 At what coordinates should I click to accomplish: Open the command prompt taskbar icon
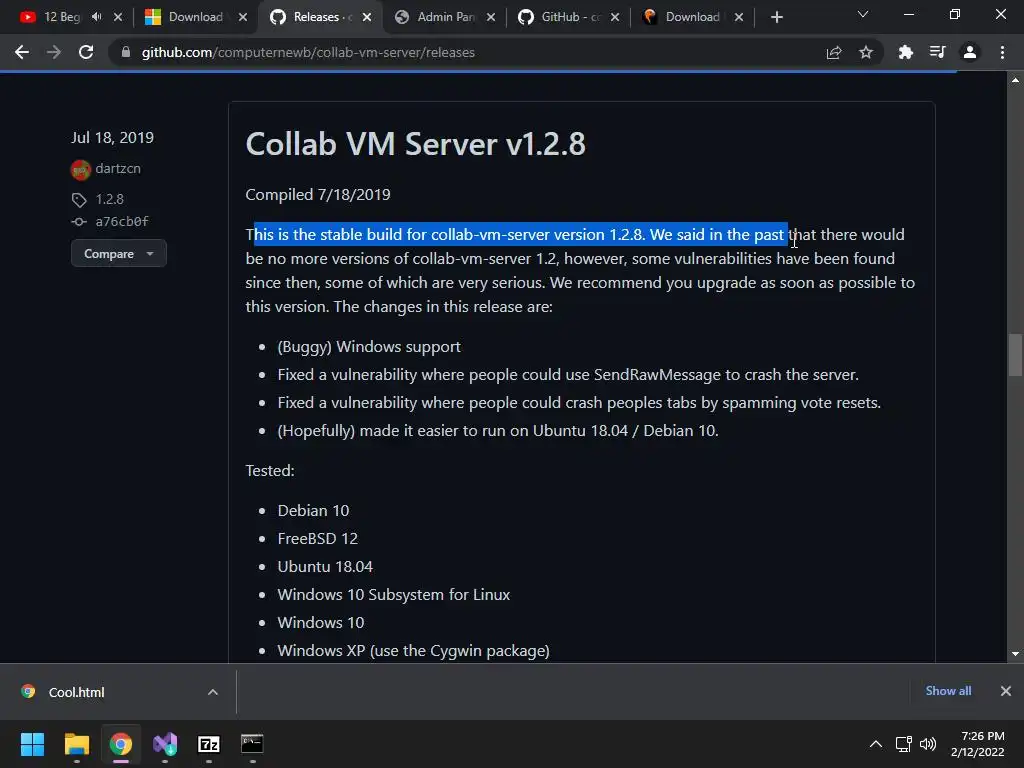pos(252,744)
